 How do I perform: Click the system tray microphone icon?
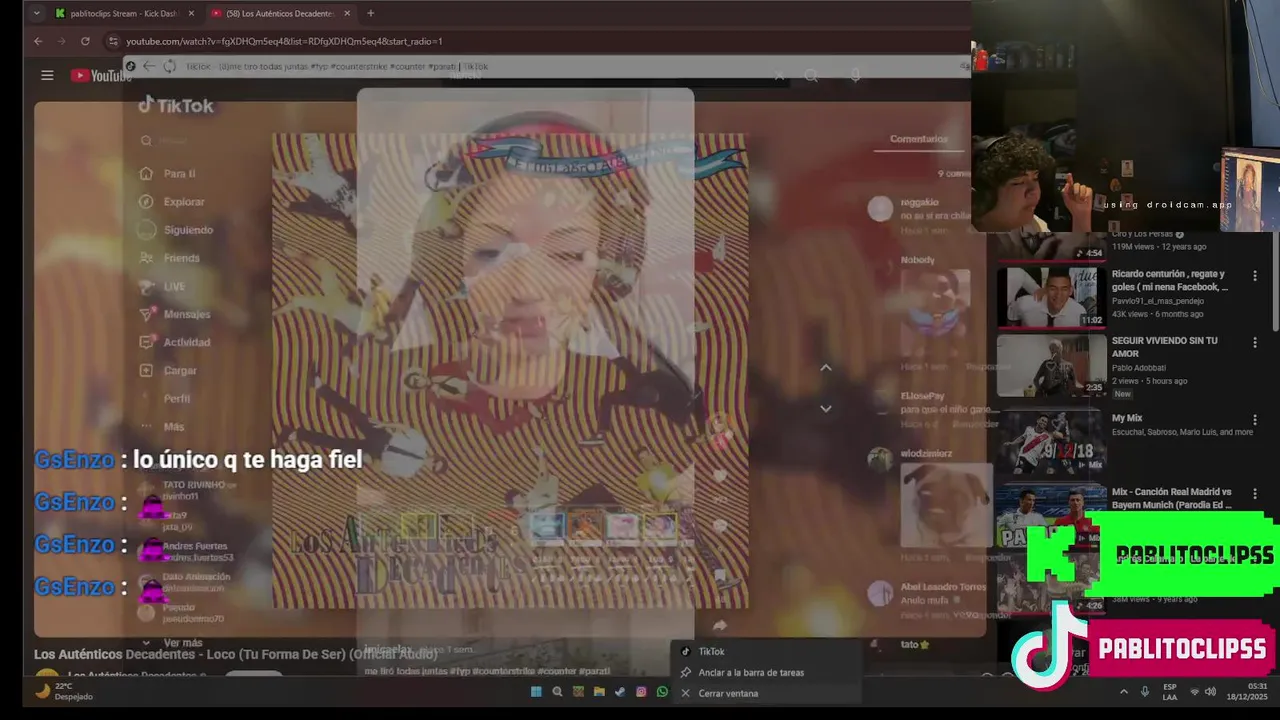click(x=1145, y=692)
